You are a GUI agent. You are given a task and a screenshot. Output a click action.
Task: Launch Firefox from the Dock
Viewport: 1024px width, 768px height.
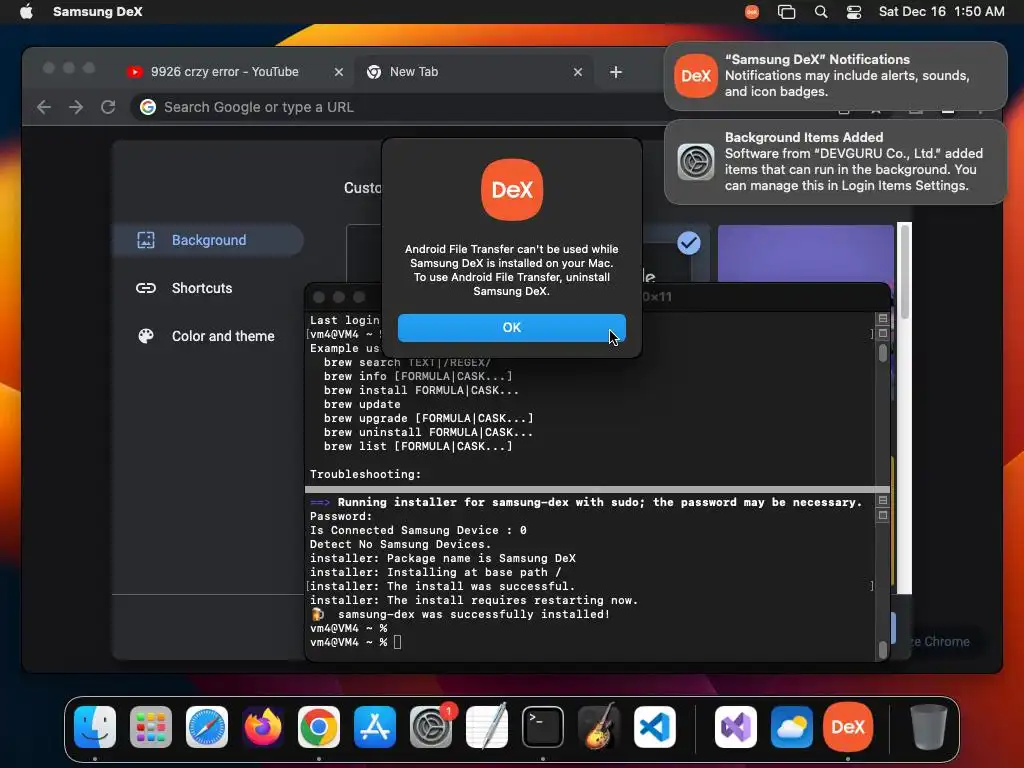coord(263,726)
